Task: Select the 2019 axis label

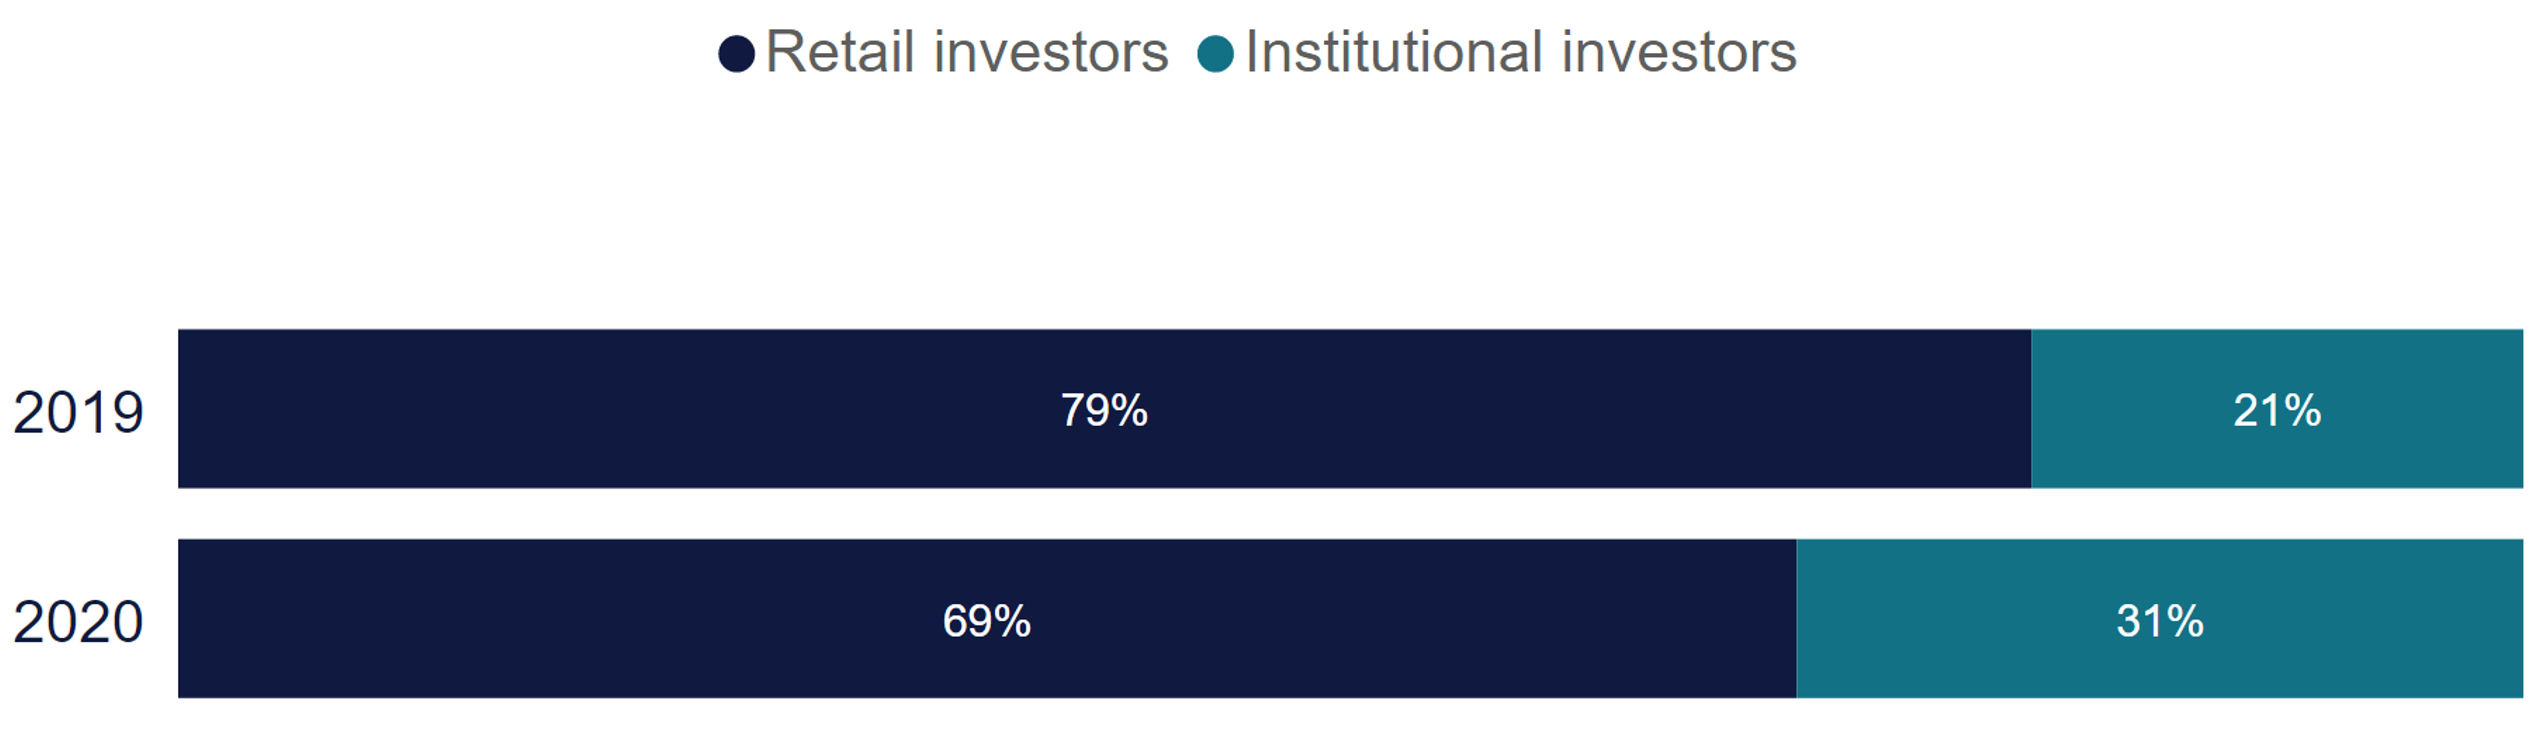Action: pyautogui.click(x=78, y=412)
